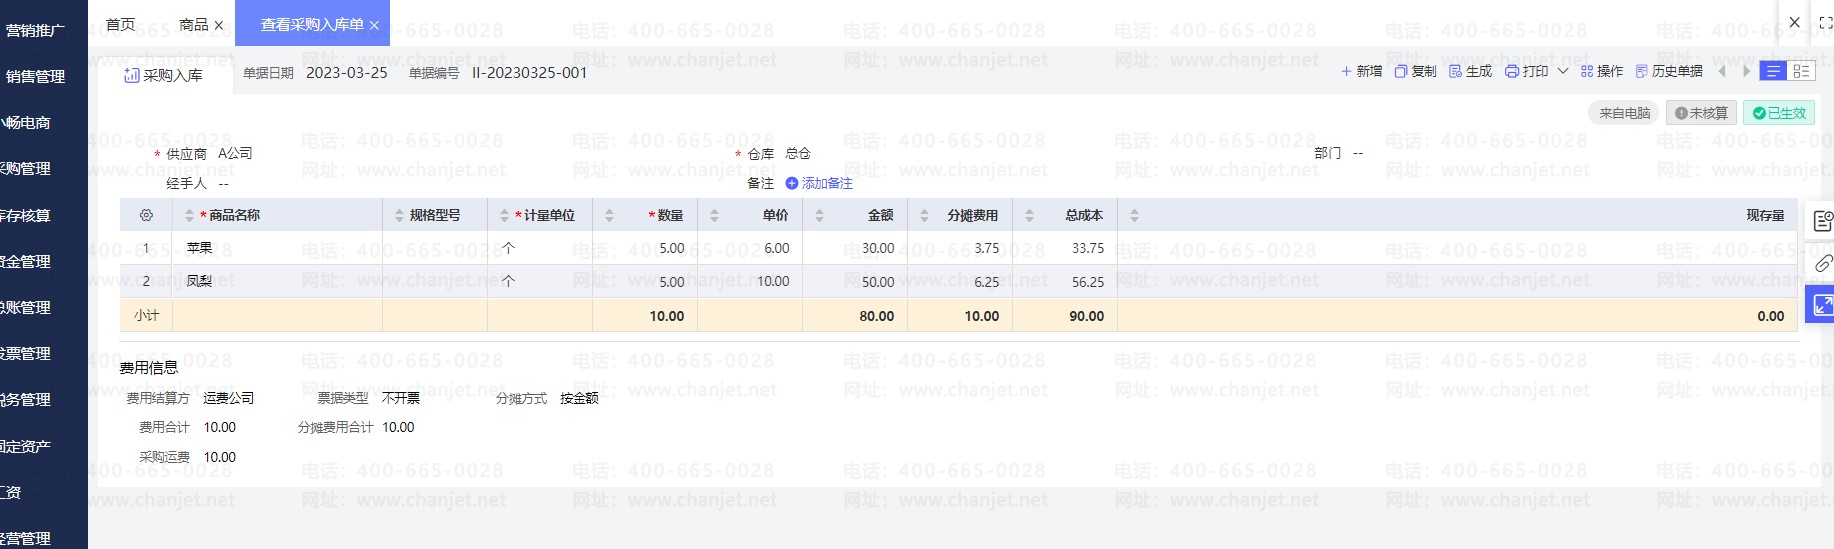This screenshot has height=549, width=1834.
Task: Click the plus icon beside 添加备注
Action: [x=792, y=183]
